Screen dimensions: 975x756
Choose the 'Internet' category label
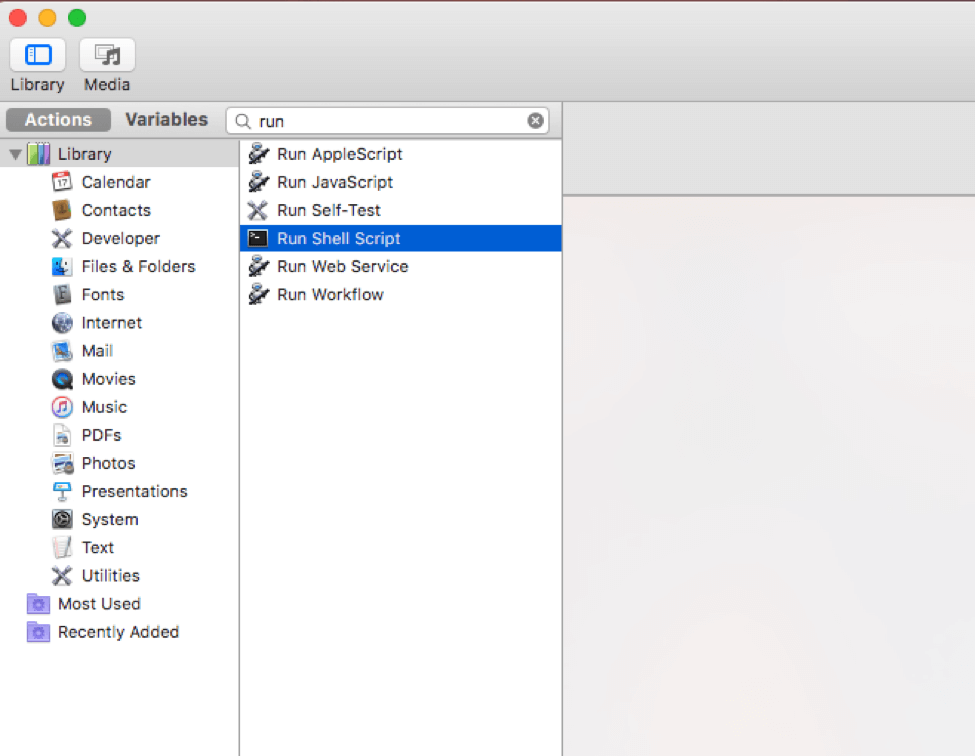tap(111, 323)
